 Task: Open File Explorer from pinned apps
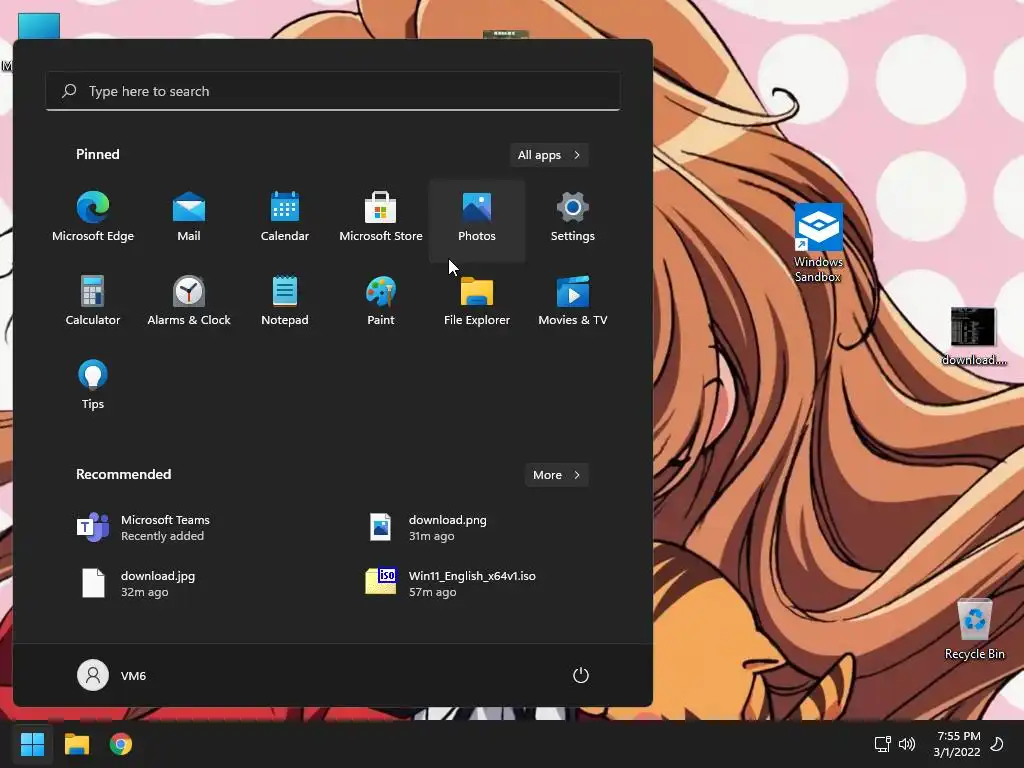(477, 302)
